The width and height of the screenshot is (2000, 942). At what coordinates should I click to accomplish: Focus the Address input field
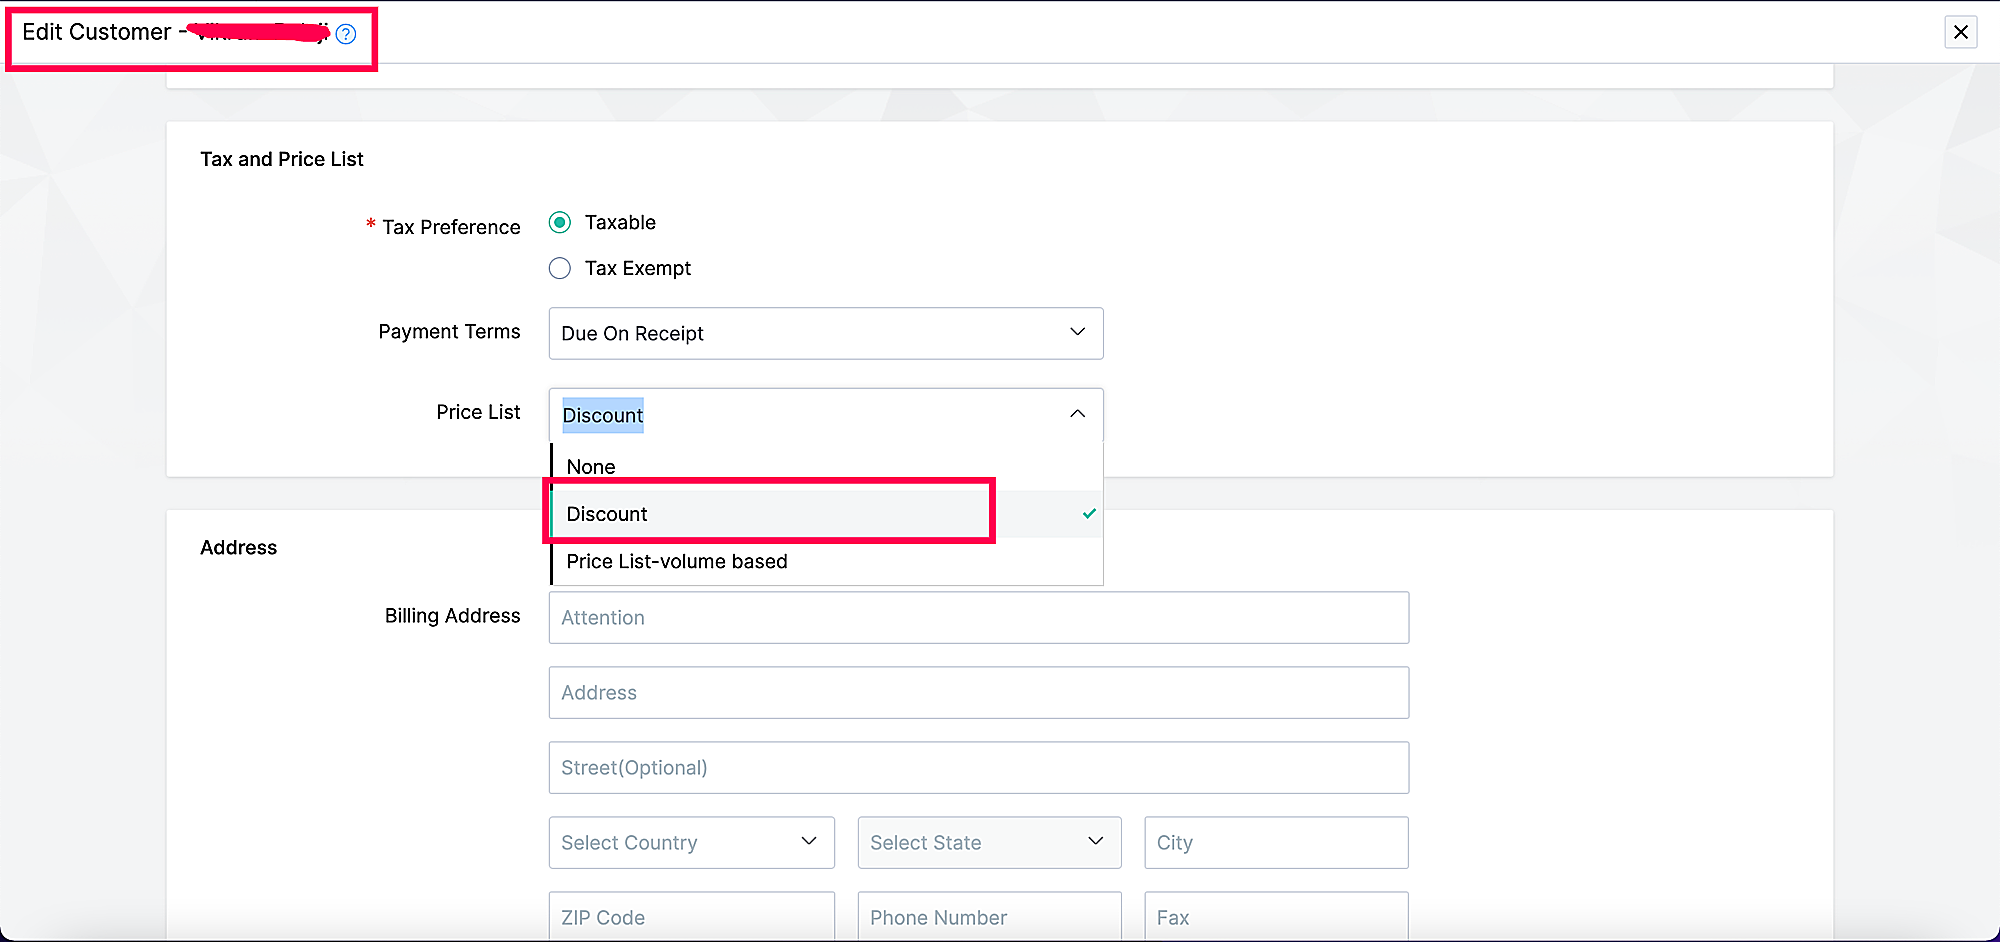(978, 693)
